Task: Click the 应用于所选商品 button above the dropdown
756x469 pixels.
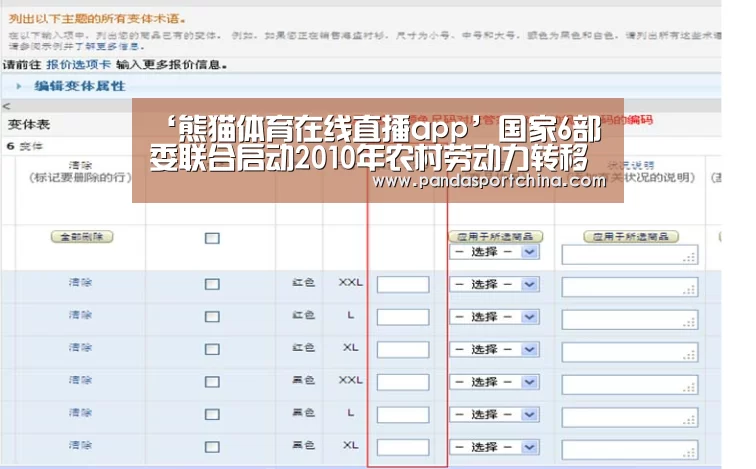Action: pos(496,236)
